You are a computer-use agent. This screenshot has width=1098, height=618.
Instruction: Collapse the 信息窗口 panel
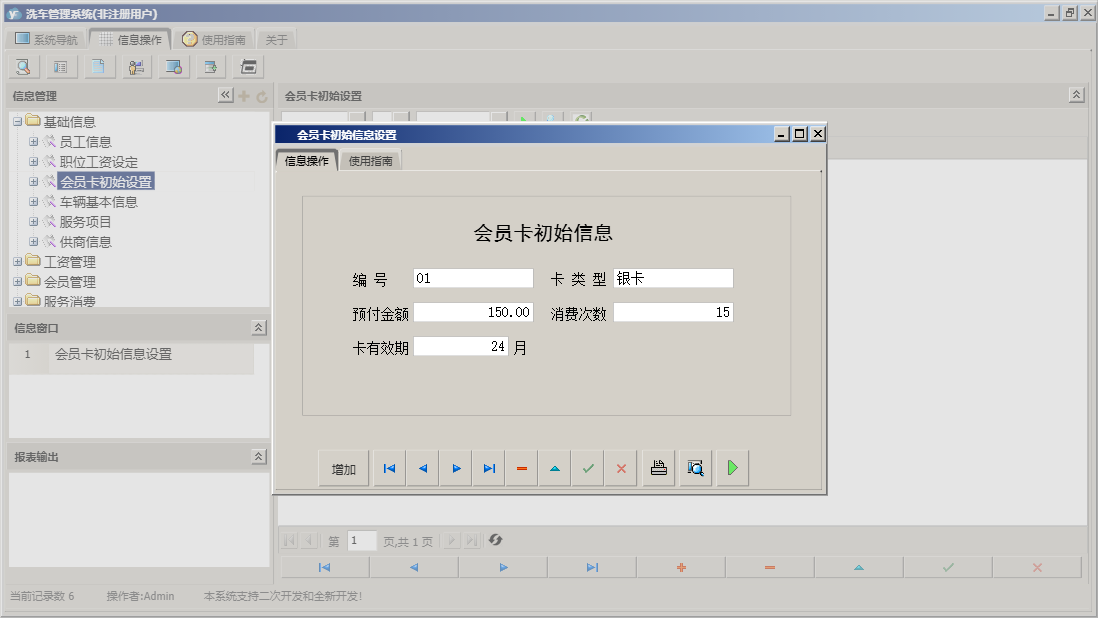click(257, 327)
